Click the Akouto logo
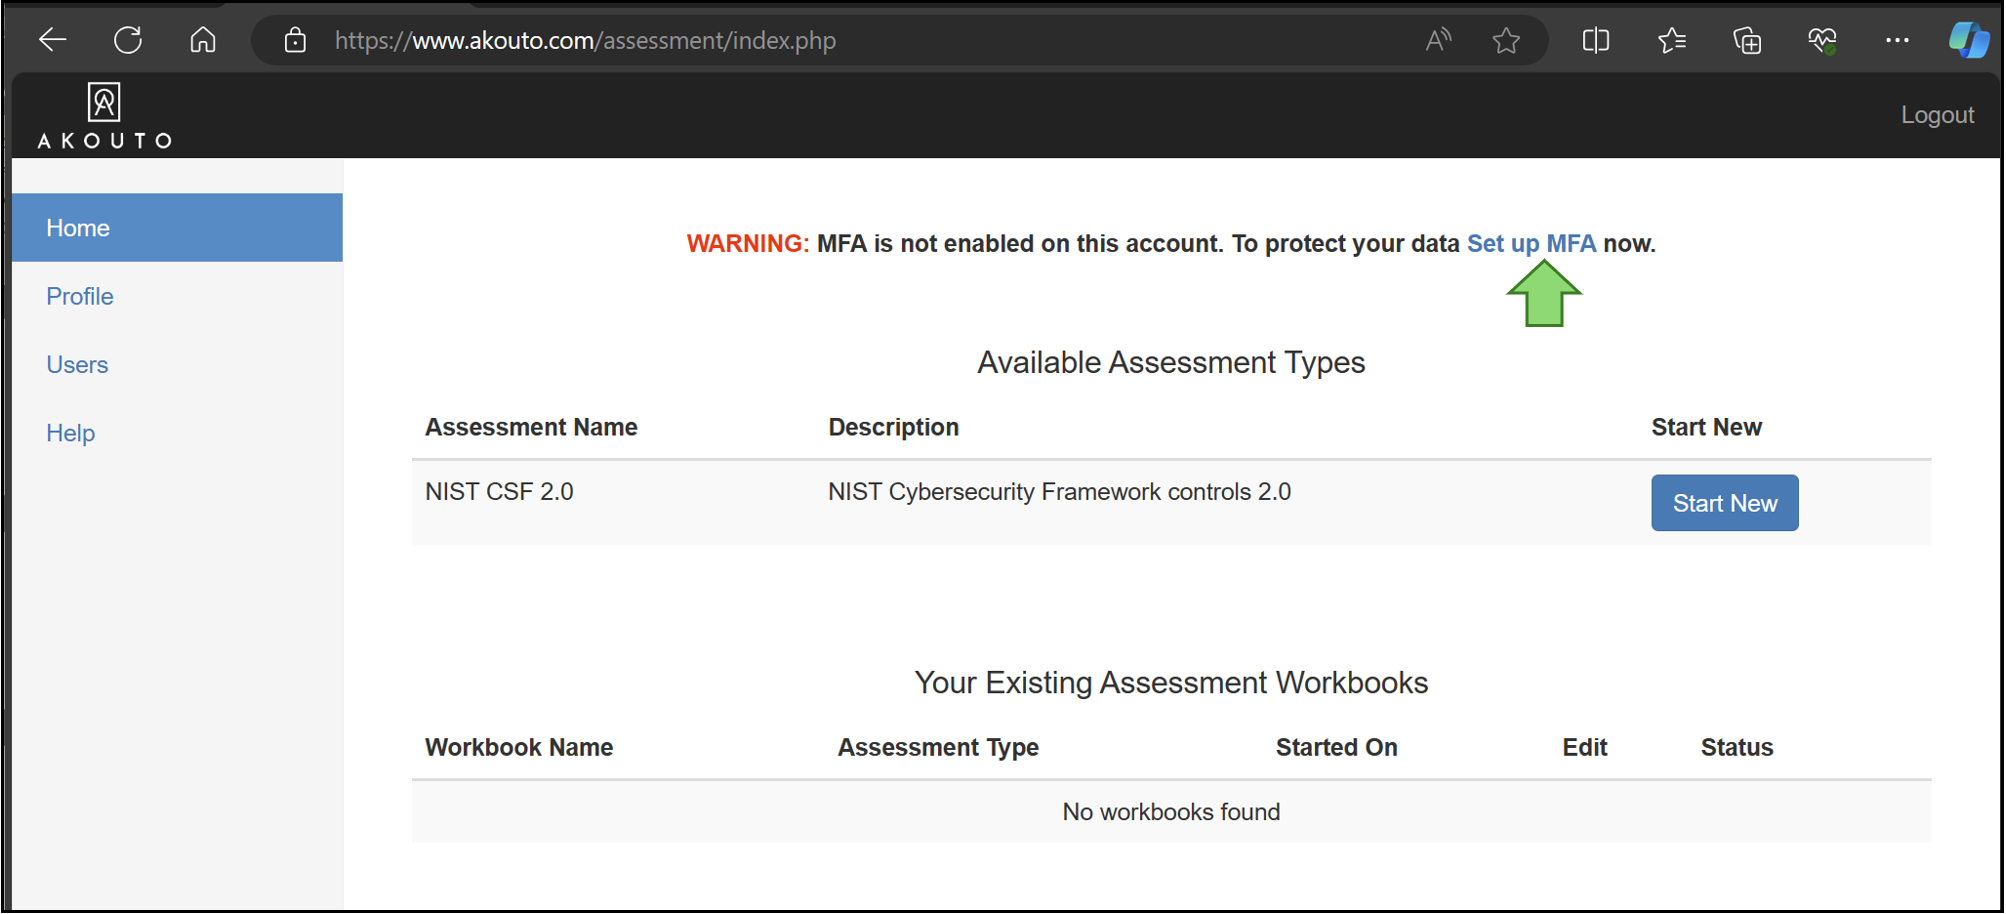Image resolution: width=2006 pixels, height=914 pixels. (105, 116)
